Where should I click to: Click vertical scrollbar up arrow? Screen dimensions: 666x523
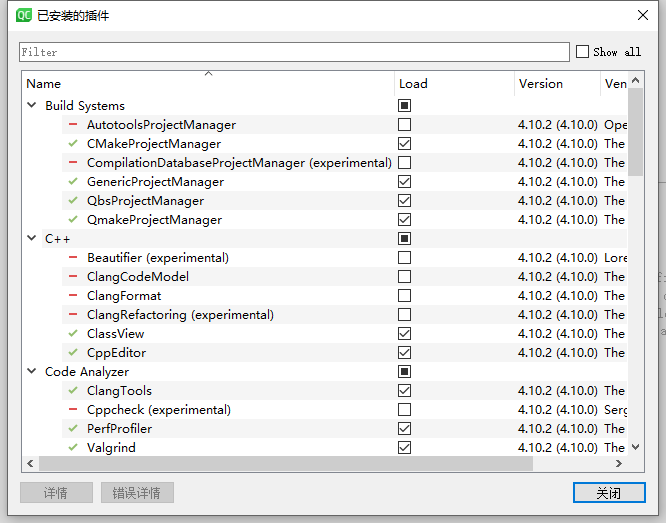pyautogui.click(x=635, y=80)
